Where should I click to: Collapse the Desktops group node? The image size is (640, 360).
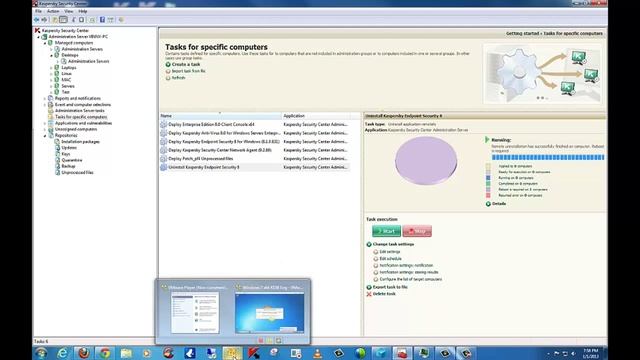51,55
